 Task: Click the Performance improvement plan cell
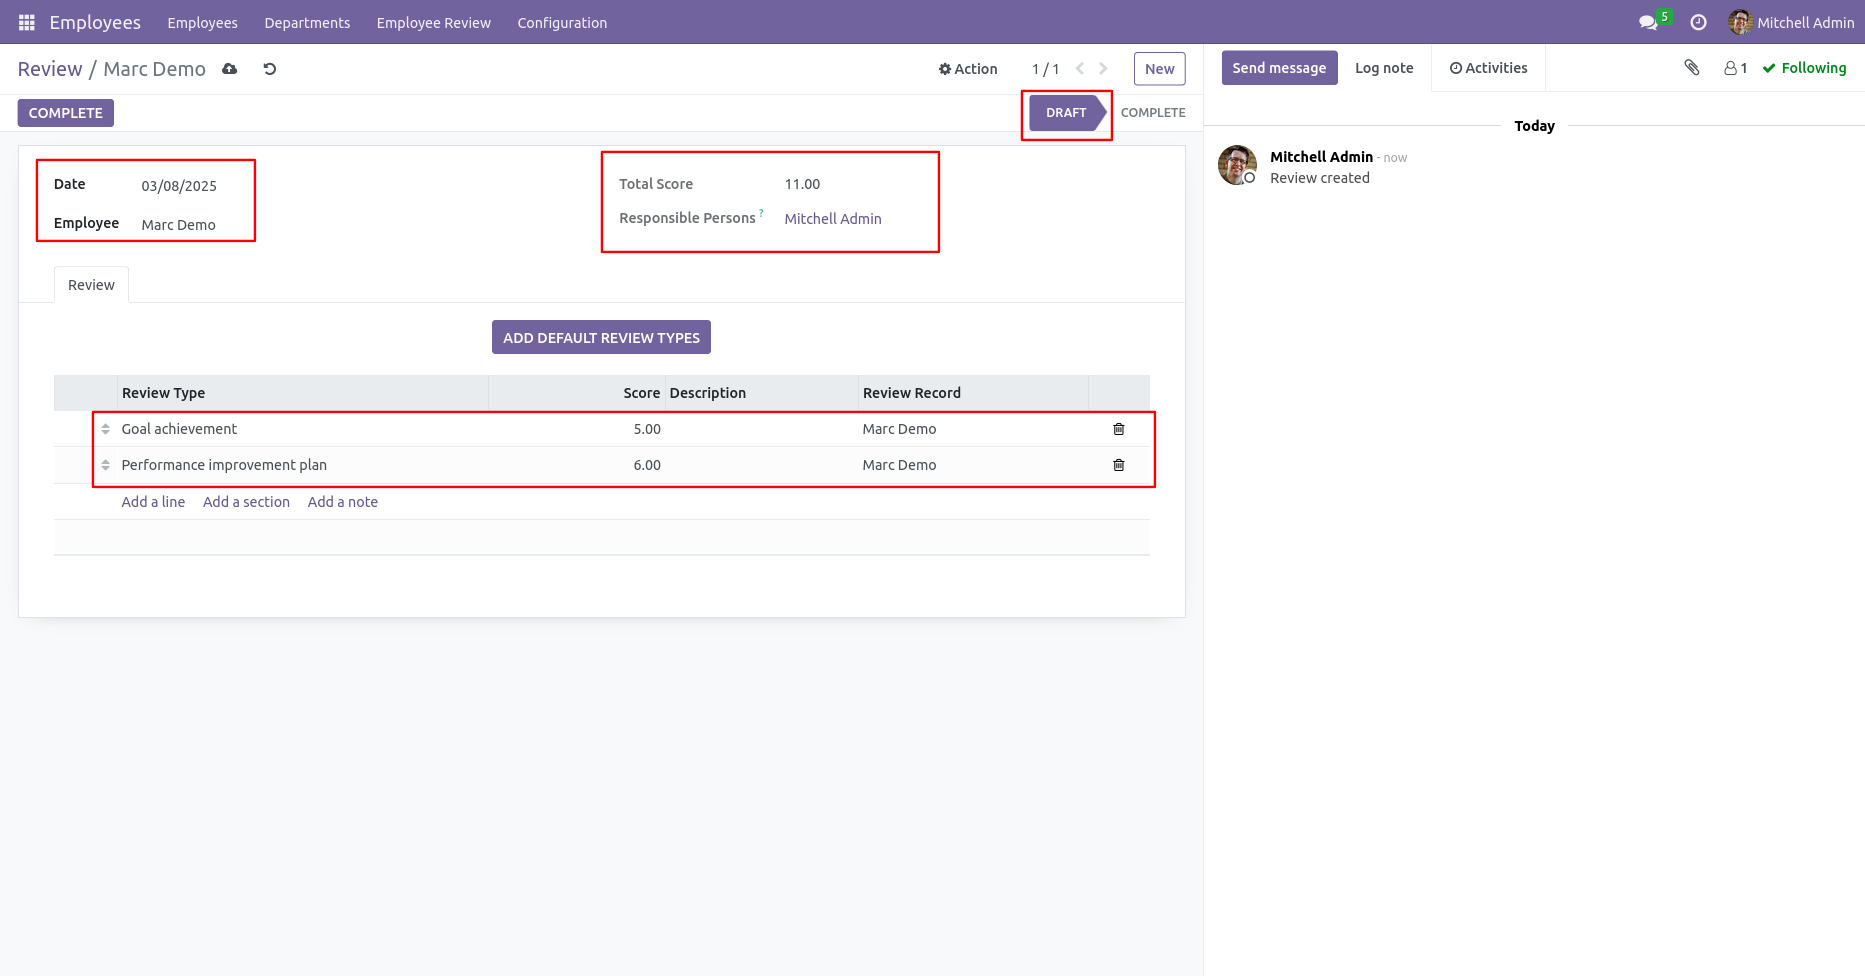tap(303, 465)
